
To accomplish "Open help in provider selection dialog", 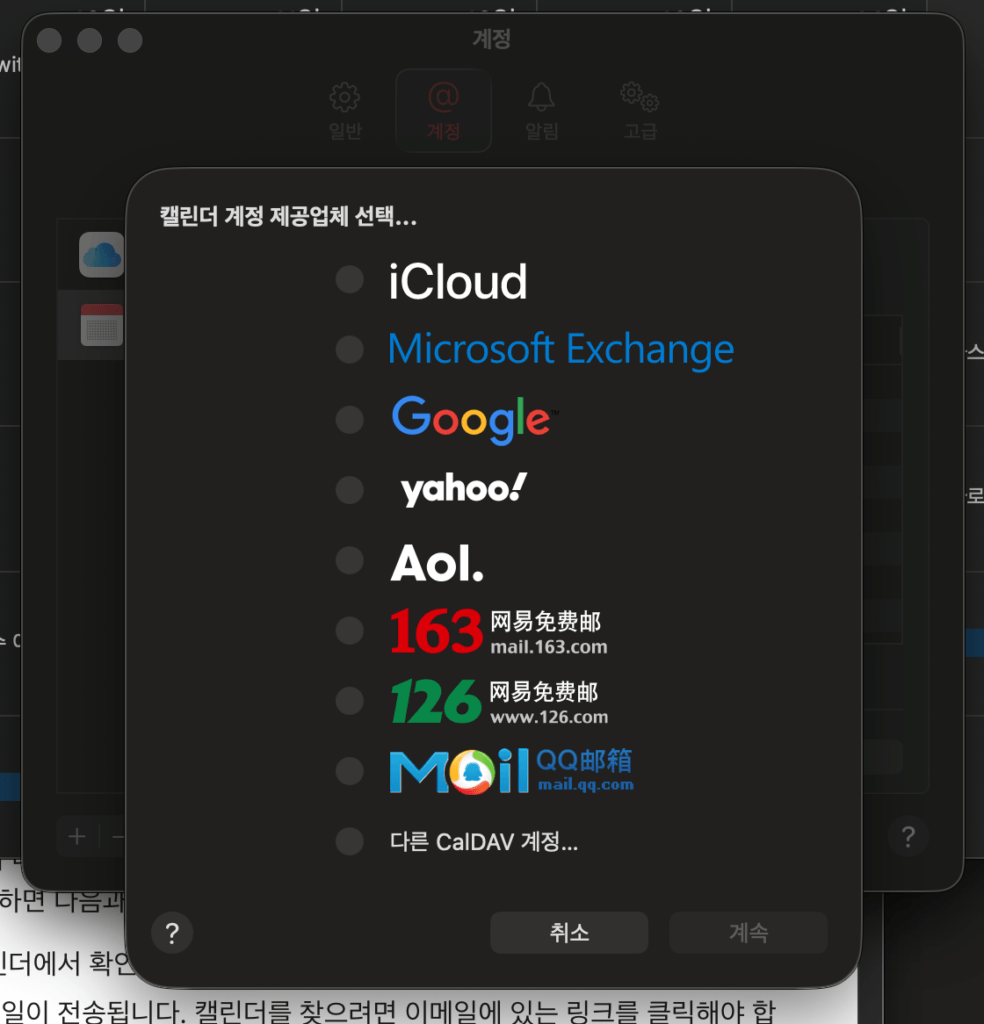I will coord(172,934).
